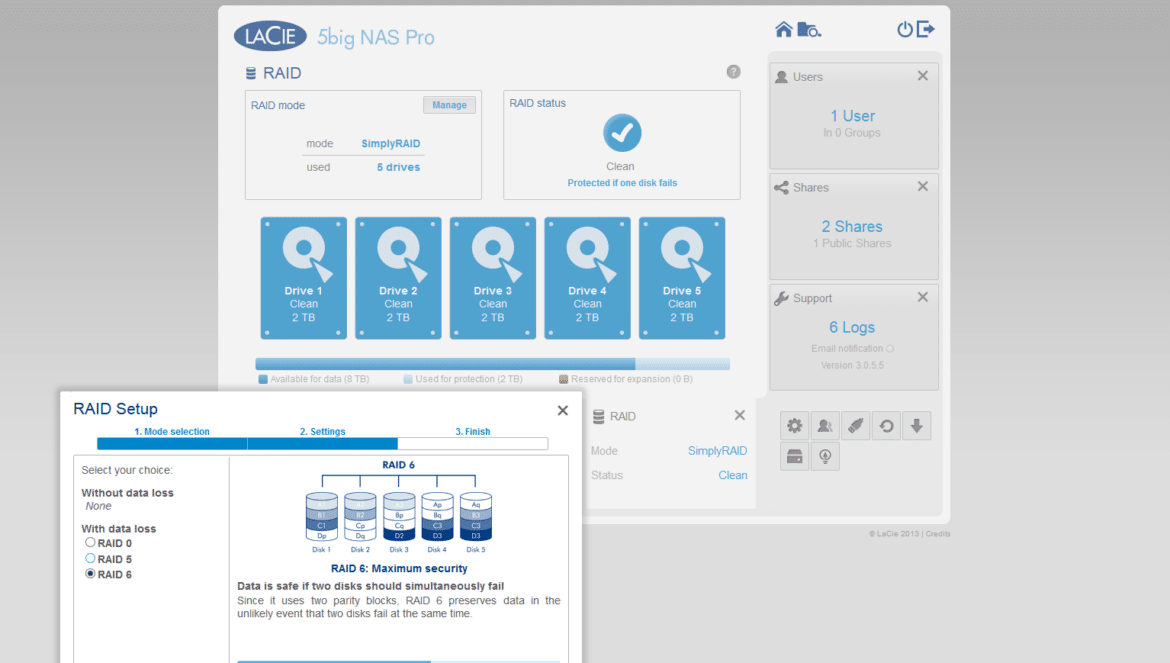Click the Available for data legend swatch
1170x663 pixels.
[263, 379]
